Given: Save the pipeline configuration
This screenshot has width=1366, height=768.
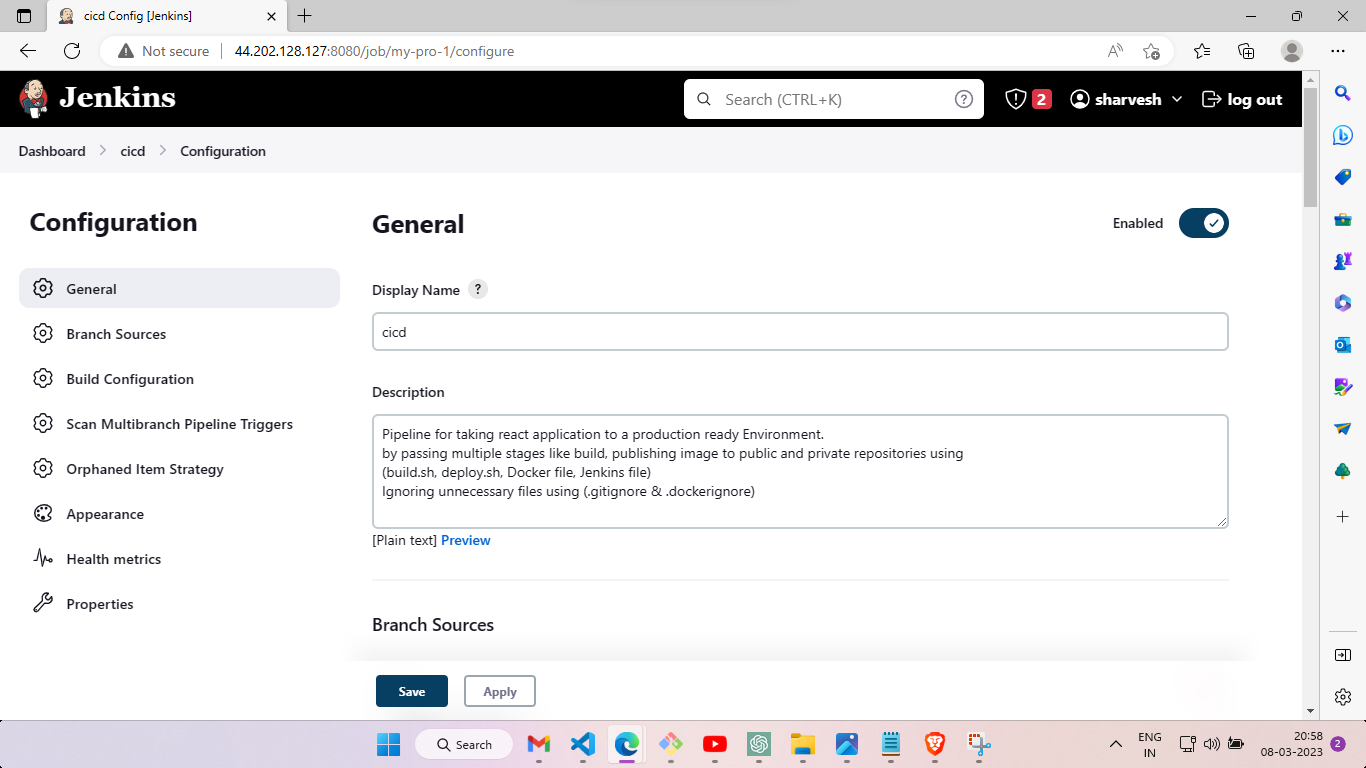Looking at the screenshot, I should tap(411, 691).
